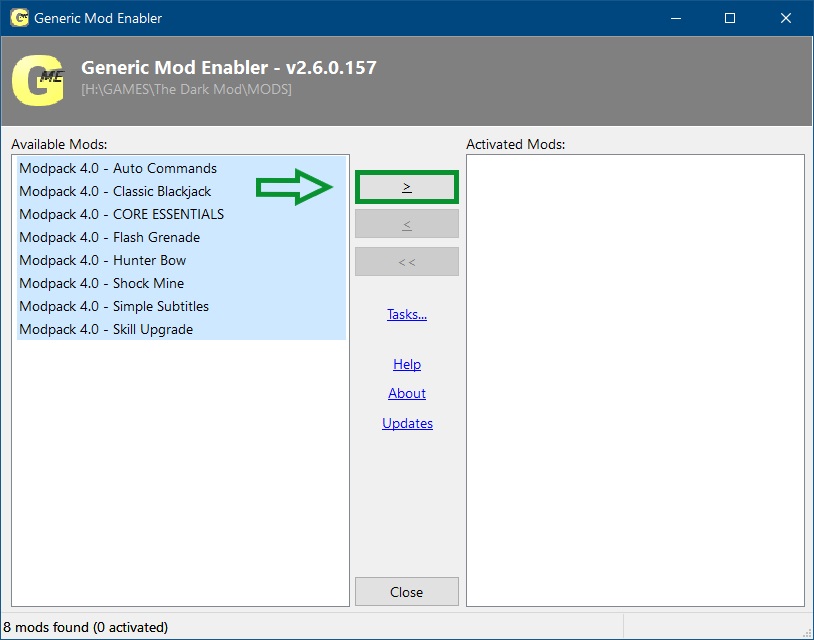Select Modpack 4.0 - Hunter Bow
814x640 pixels.
(181, 260)
